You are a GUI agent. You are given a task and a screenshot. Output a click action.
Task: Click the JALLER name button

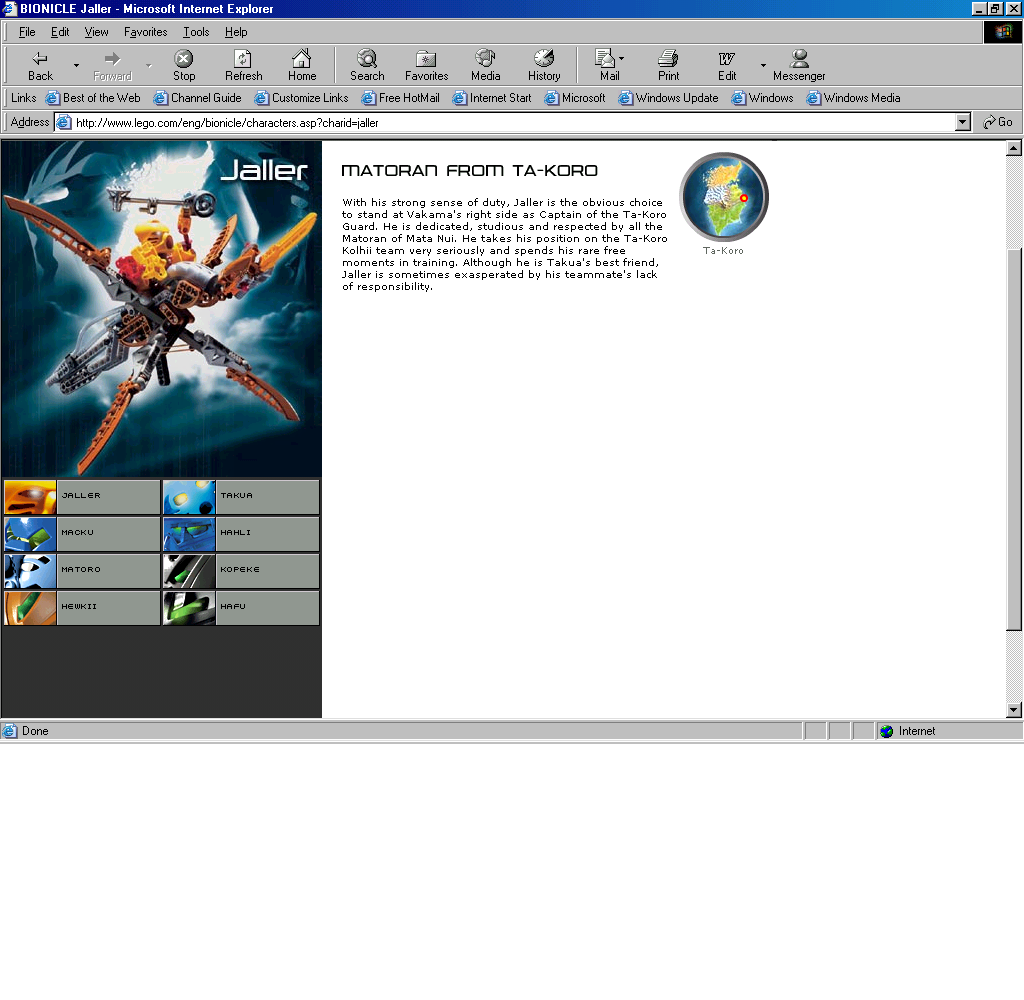(108, 497)
